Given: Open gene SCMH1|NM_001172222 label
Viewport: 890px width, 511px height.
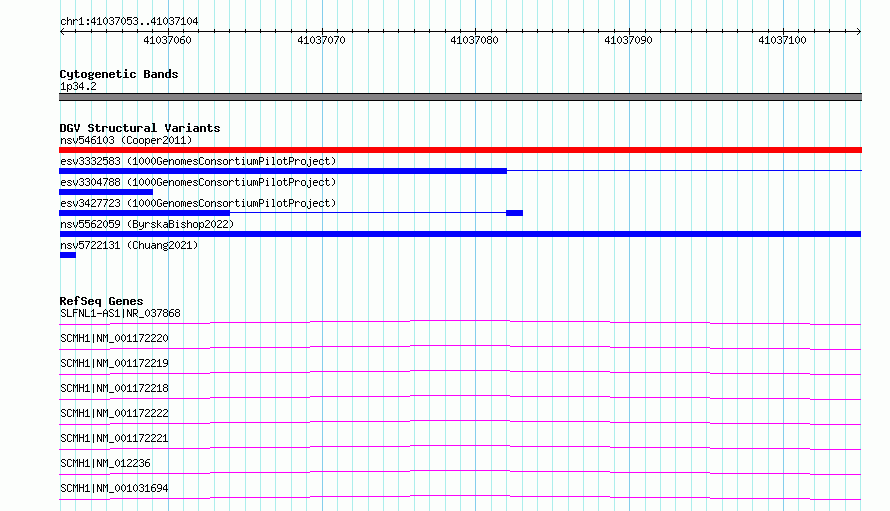Looking at the screenshot, I should point(114,413).
